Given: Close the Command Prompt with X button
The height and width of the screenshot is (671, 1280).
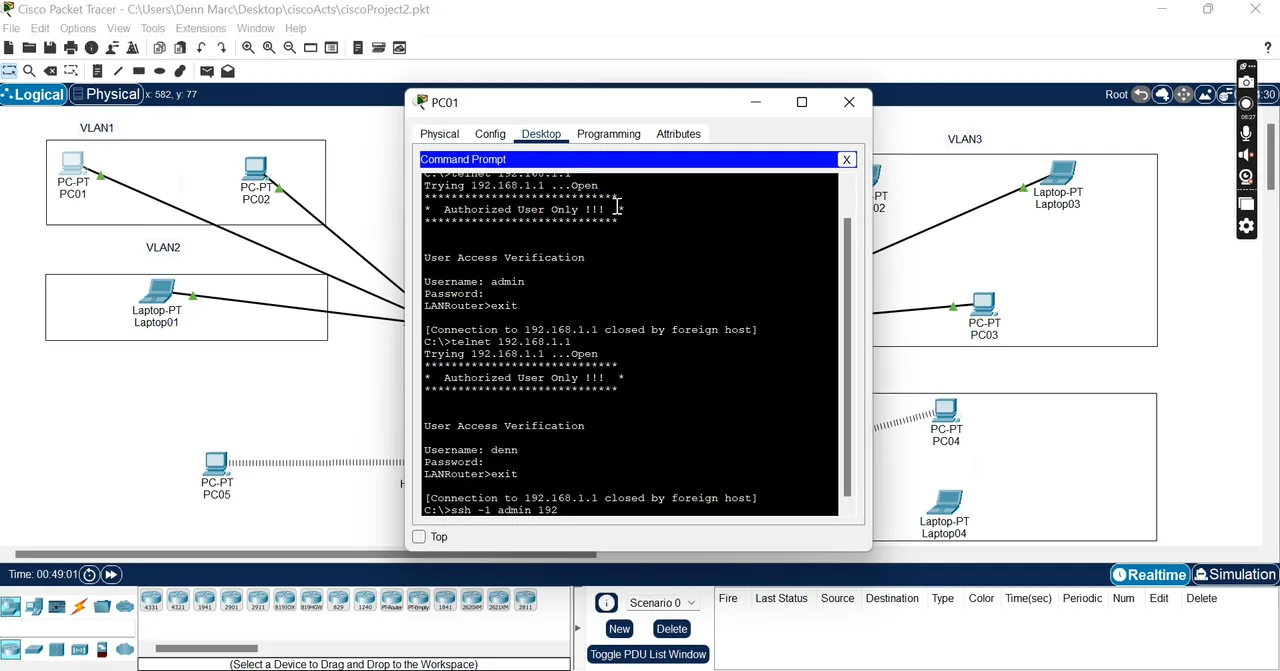Looking at the screenshot, I should click(x=846, y=160).
